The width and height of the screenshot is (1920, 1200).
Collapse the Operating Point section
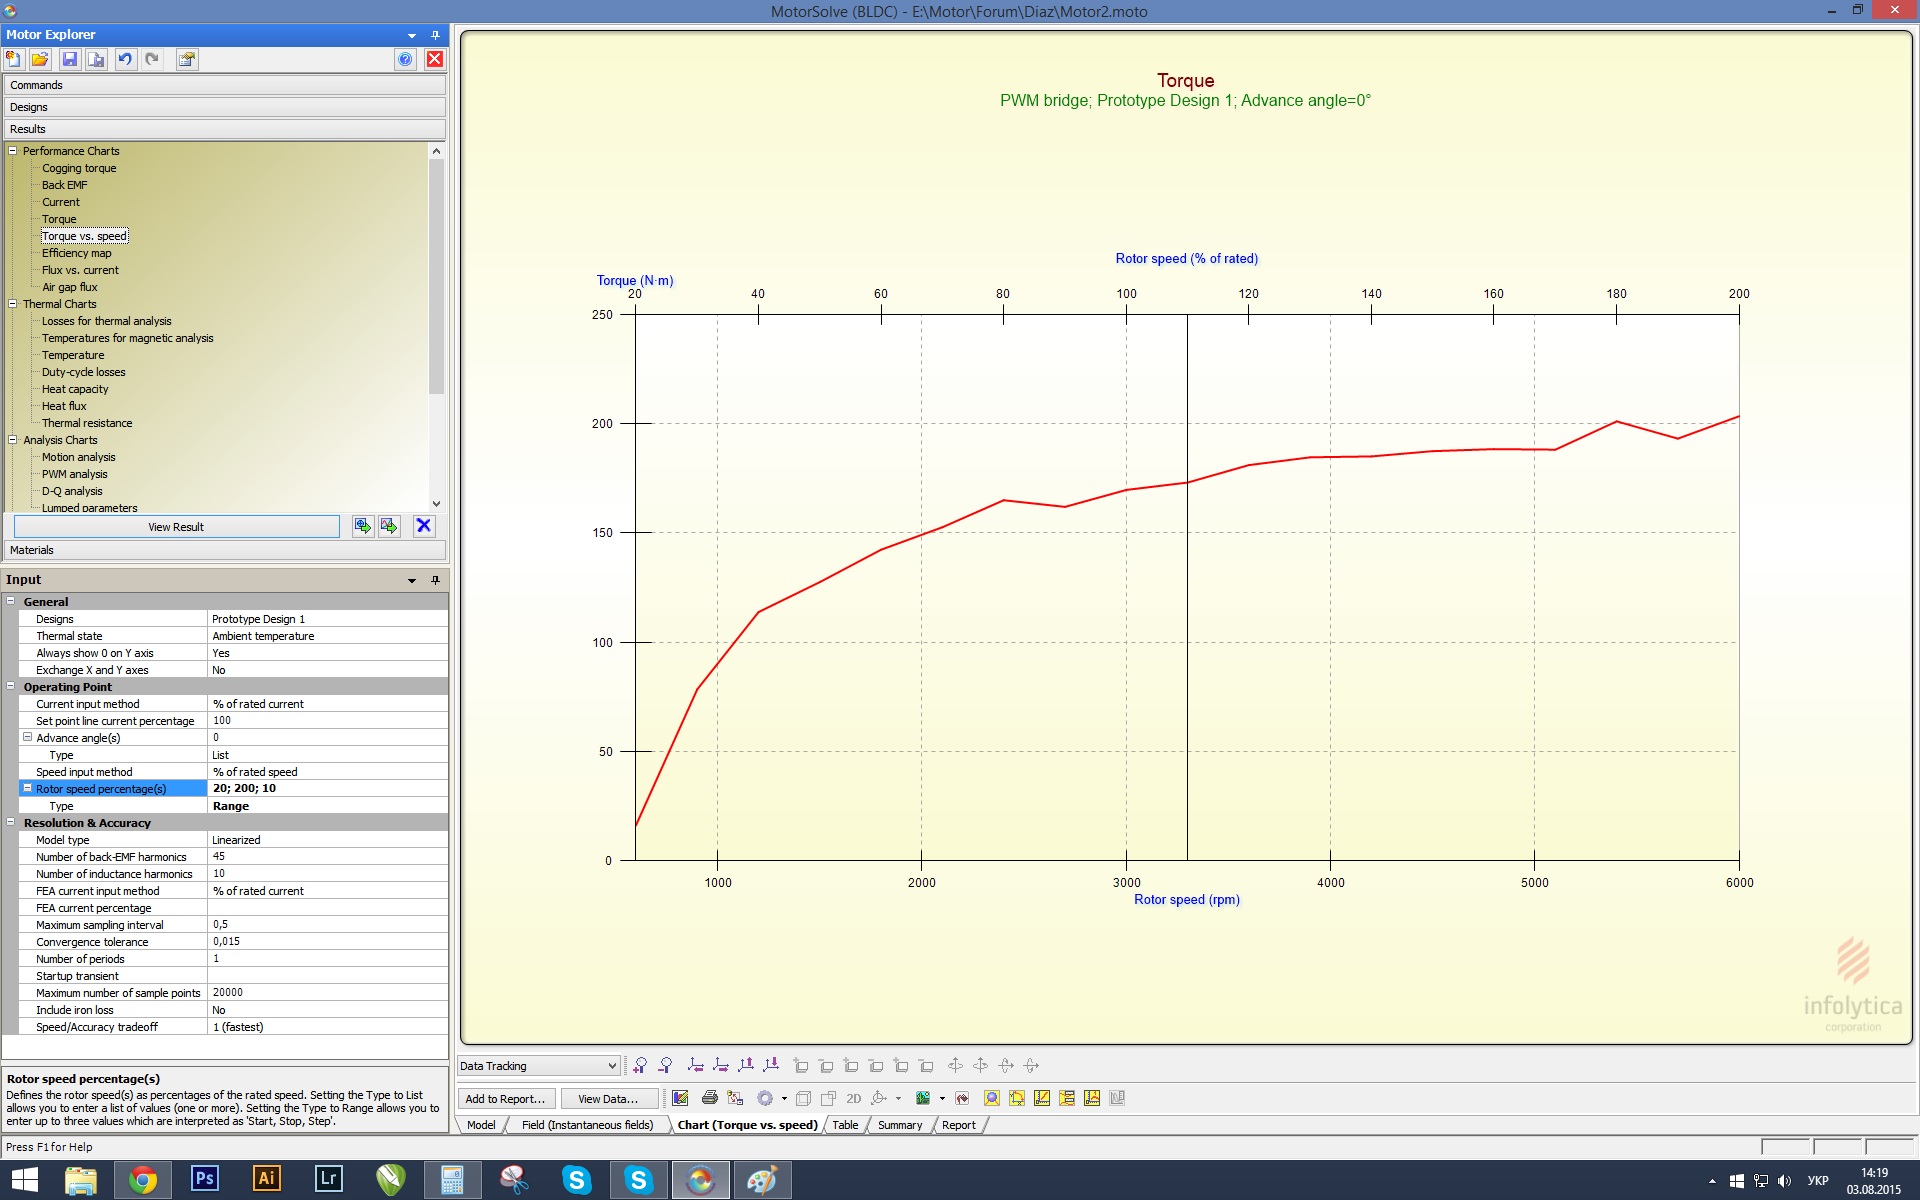[11, 687]
